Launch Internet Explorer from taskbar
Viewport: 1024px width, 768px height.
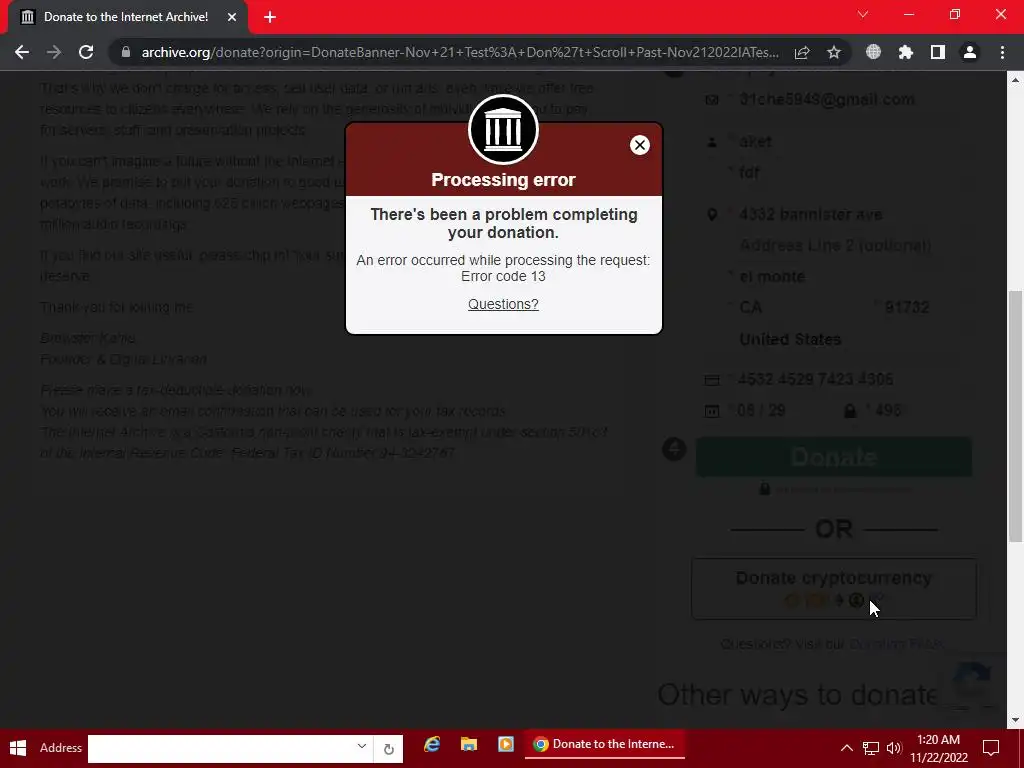click(x=432, y=744)
